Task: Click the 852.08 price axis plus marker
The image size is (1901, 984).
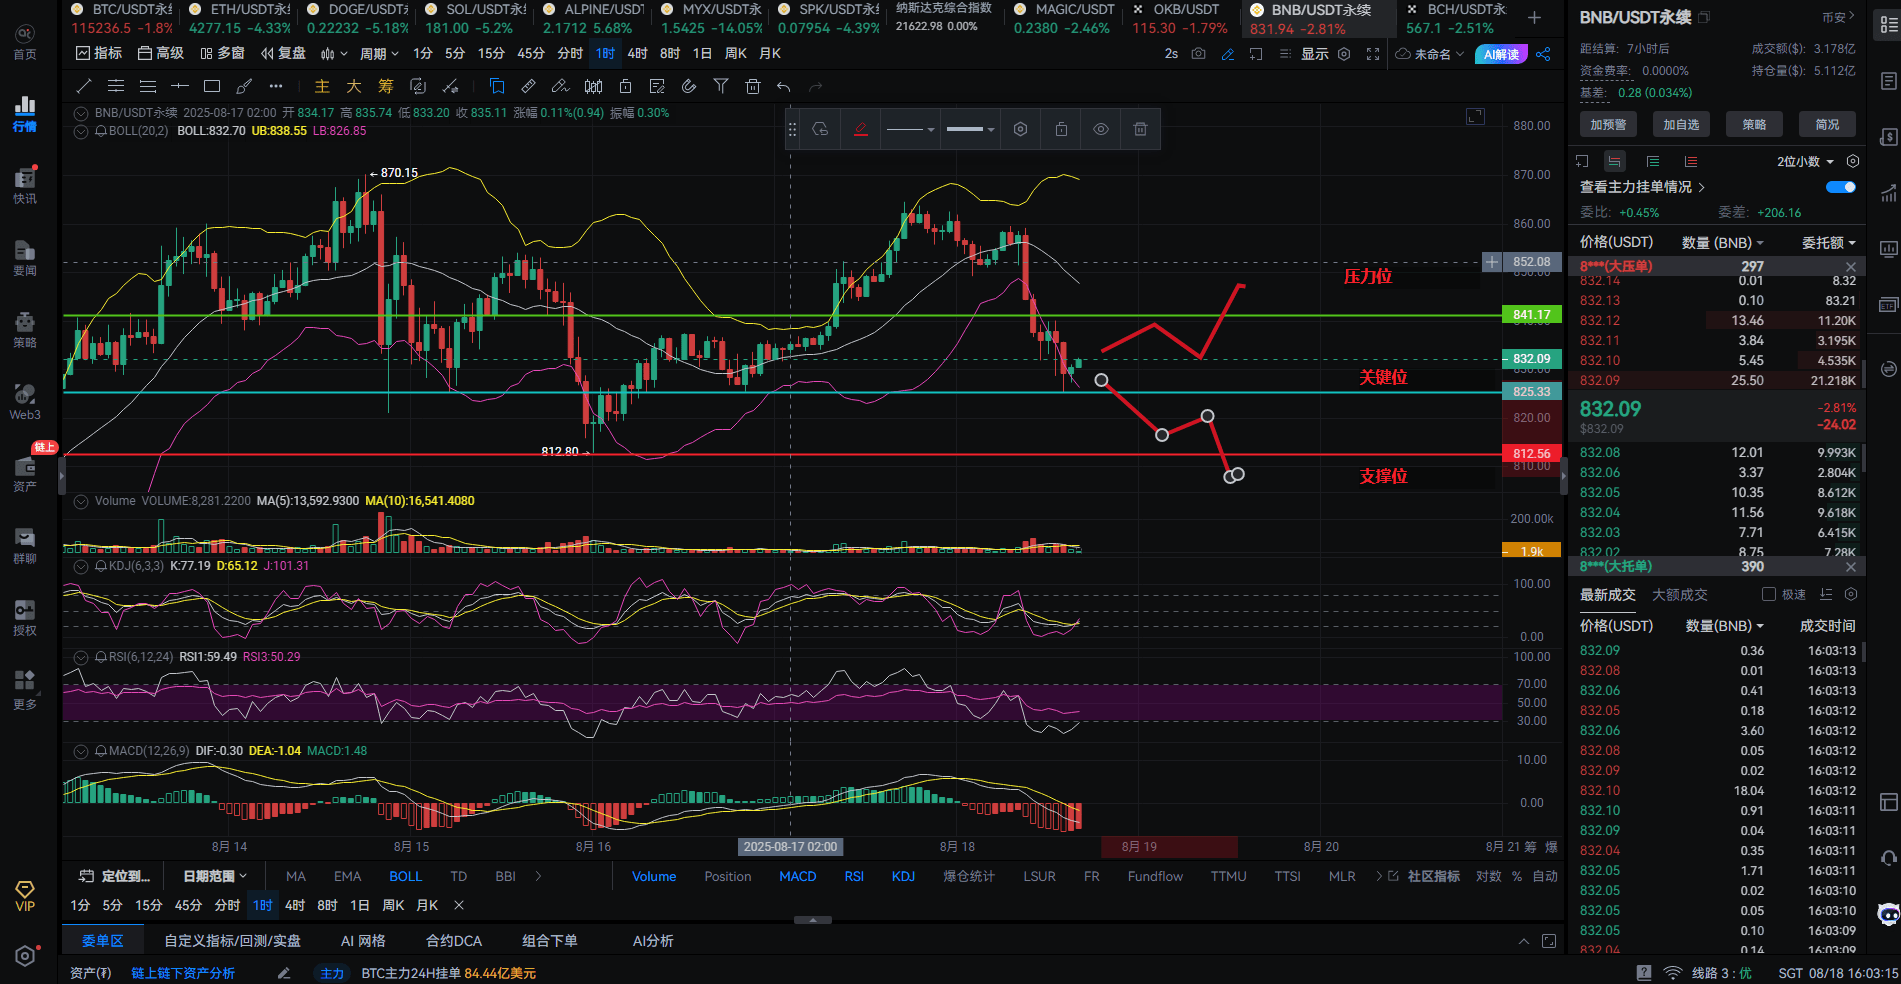Action: 1492,262
